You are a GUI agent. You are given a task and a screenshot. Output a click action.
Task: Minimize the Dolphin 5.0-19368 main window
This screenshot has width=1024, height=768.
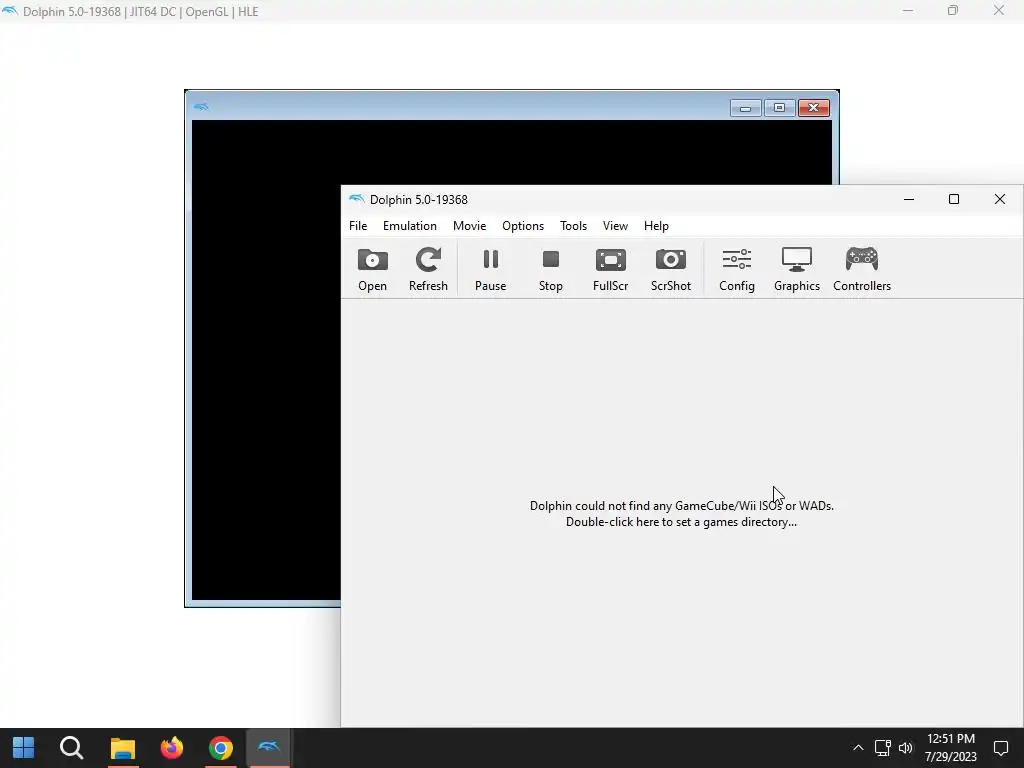pyautogui.click(x=908, y=199)
